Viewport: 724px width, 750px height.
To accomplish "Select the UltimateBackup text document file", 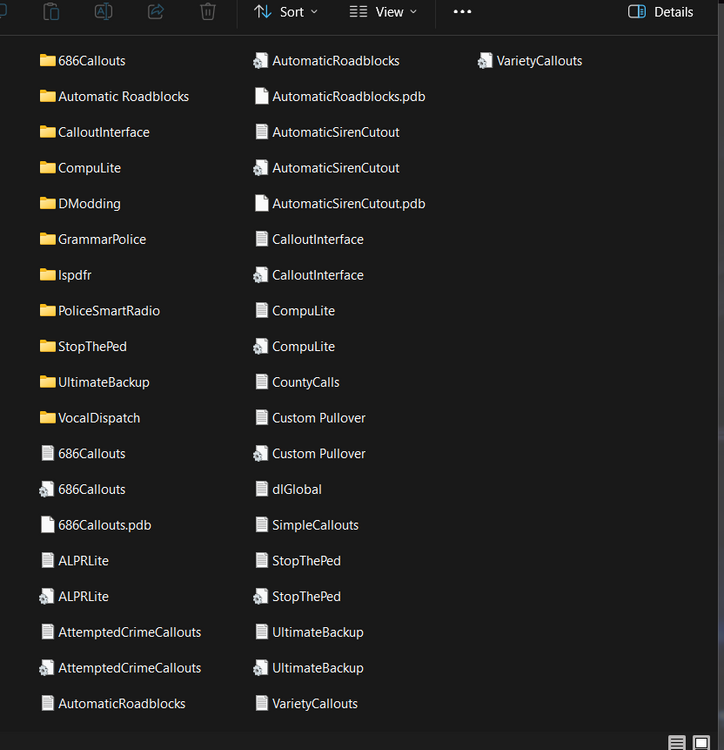I will (x=309, y=632).
